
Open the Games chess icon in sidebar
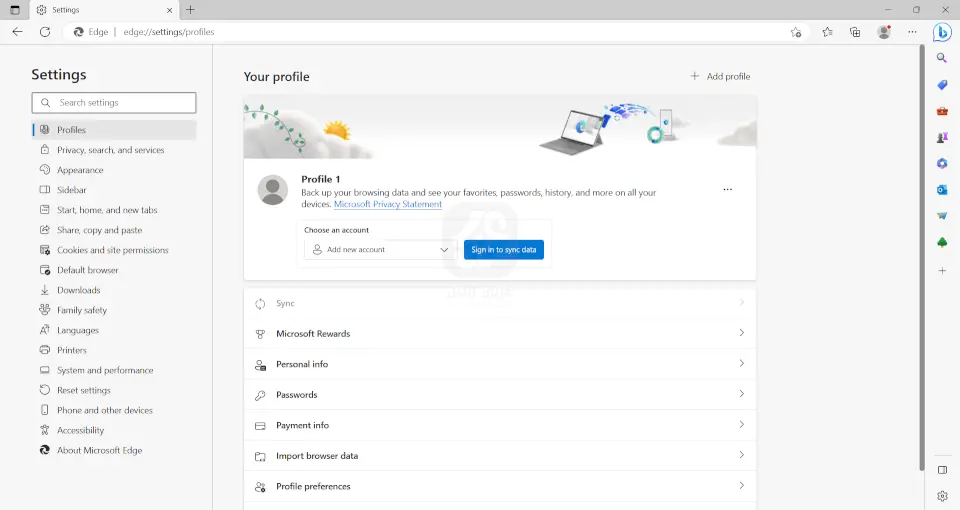pos(942,137)
